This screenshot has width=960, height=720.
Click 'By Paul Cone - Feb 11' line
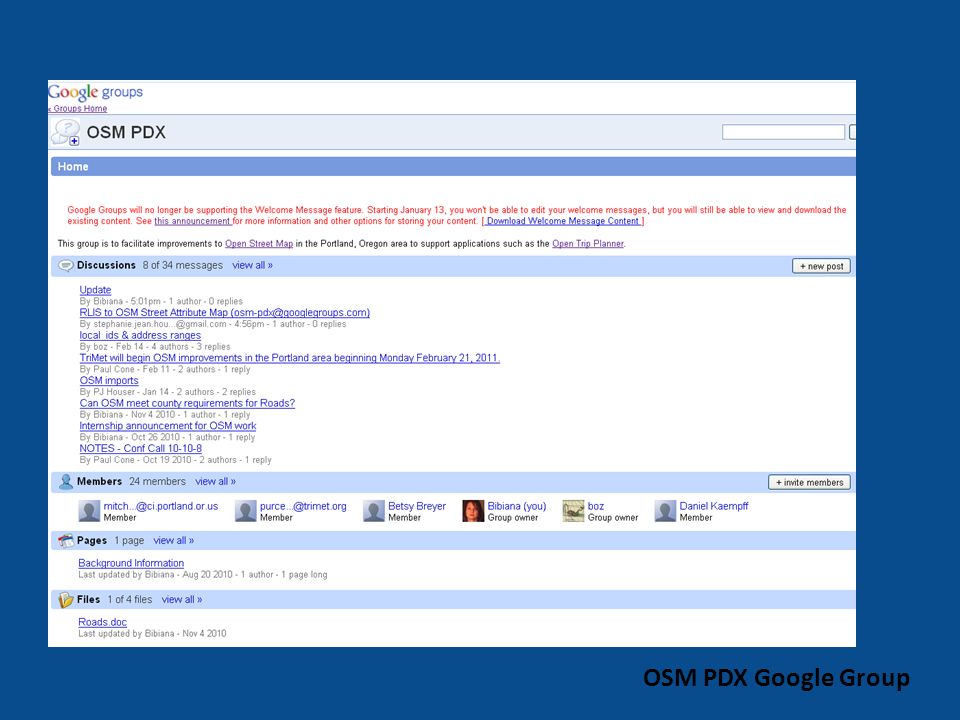(x=165, y=369)
